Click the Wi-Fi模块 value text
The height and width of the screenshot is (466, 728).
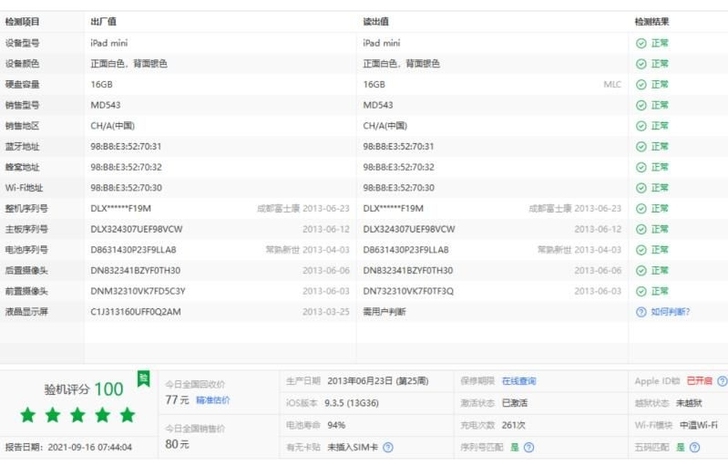pyautogui.click(x=698, y=425)
